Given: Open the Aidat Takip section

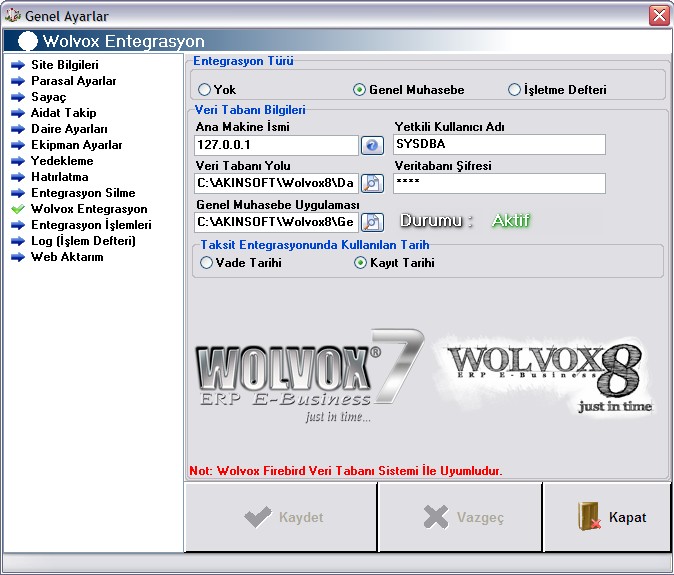Looking at the screenshot, I should point(64,113).
